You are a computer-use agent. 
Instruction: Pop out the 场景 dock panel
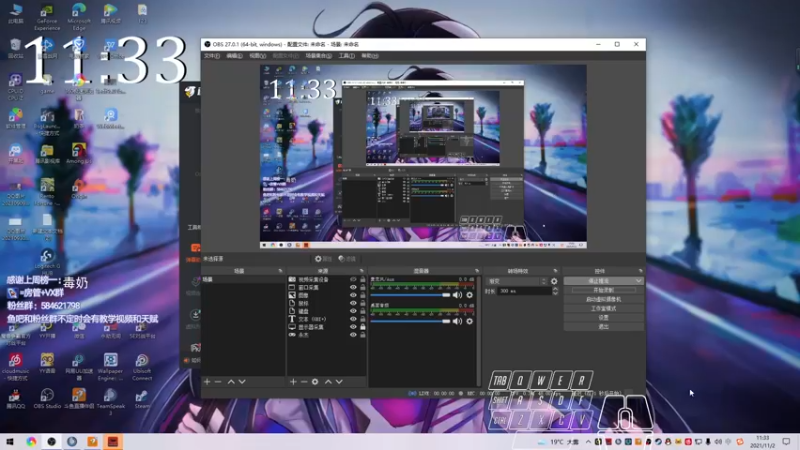(280, 271)
